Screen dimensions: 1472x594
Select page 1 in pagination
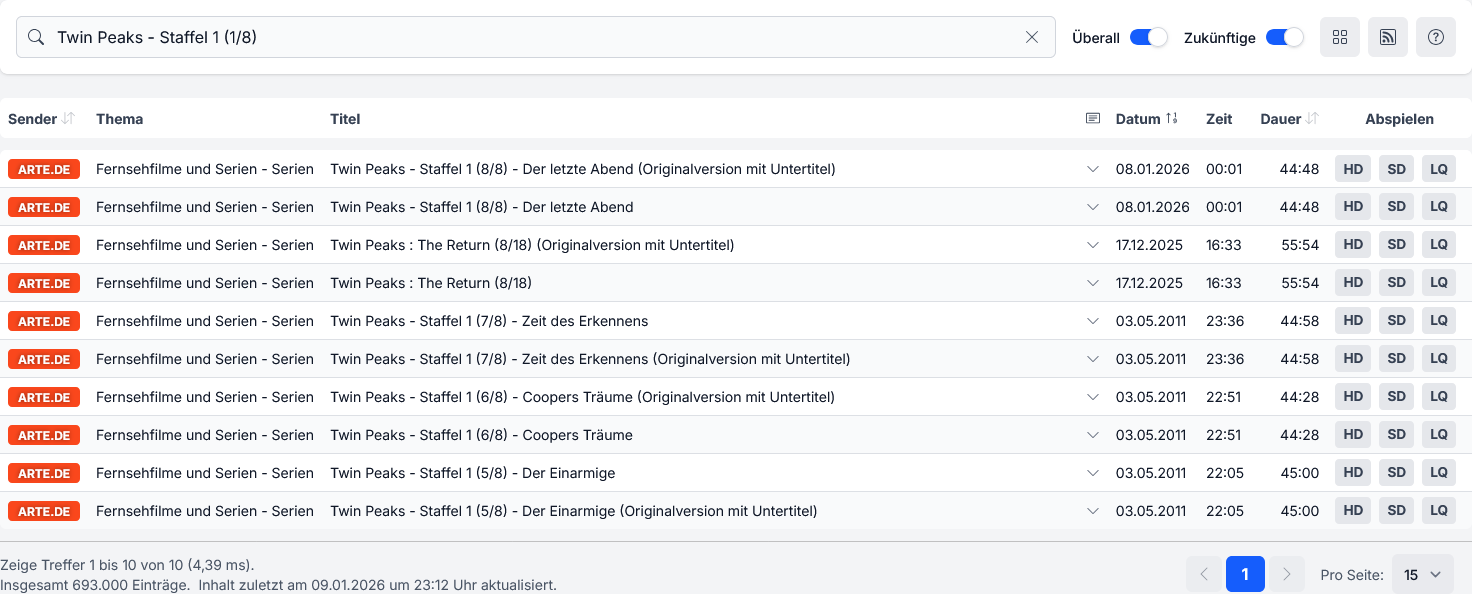1245,574
